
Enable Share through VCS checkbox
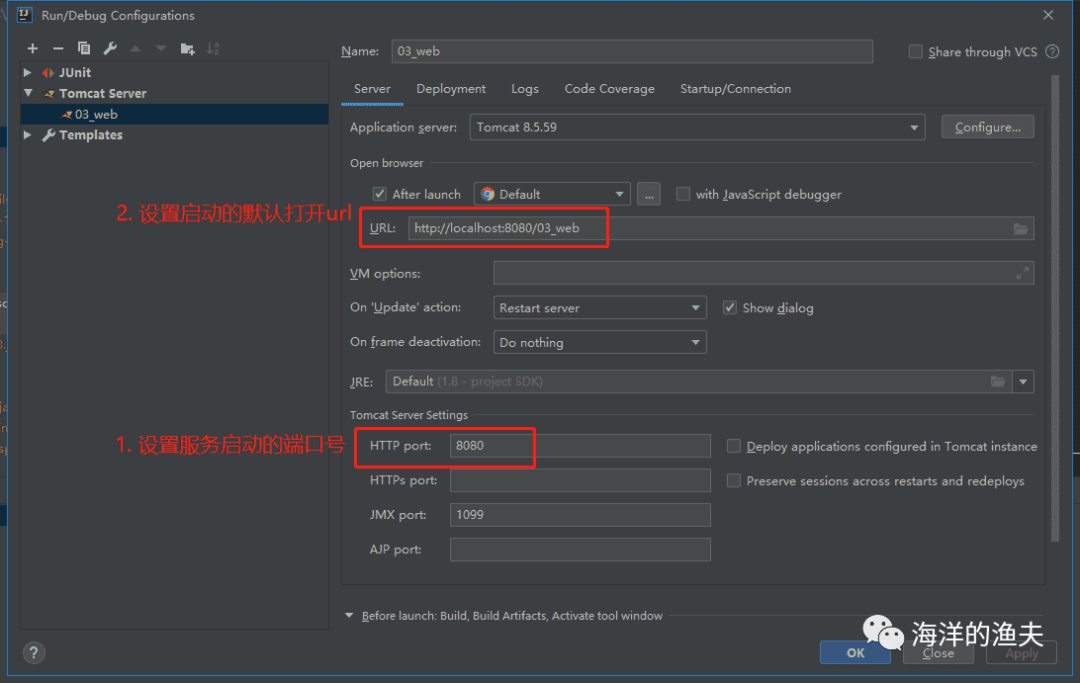915,52
